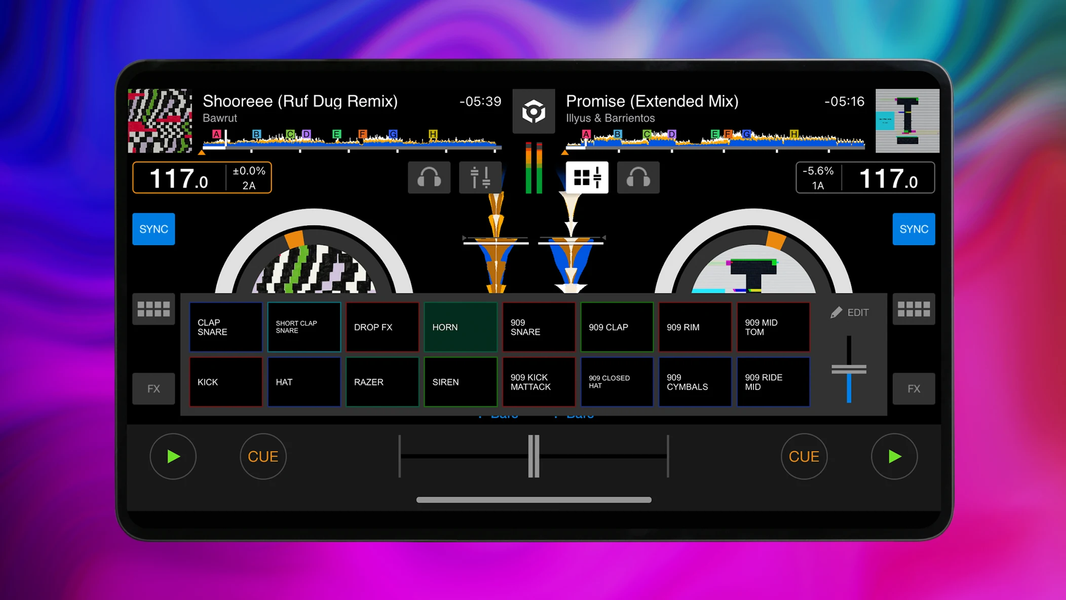Show the FX panel on the right deck
This screenshot has height=600, width=1066.
pos(913,388)
